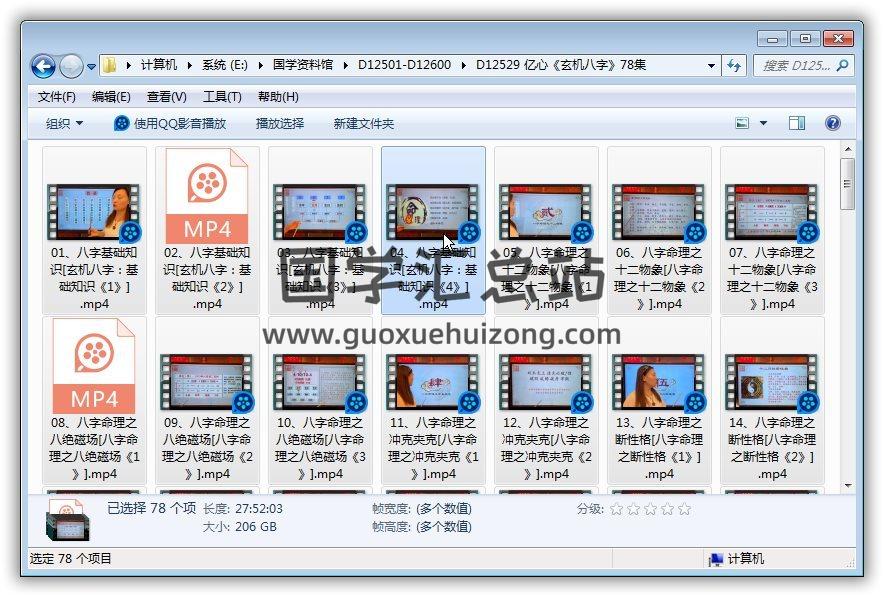Click the vertical scrollbar down arrow
Viewport: 884px width, 597px height.
coord(847,486)
